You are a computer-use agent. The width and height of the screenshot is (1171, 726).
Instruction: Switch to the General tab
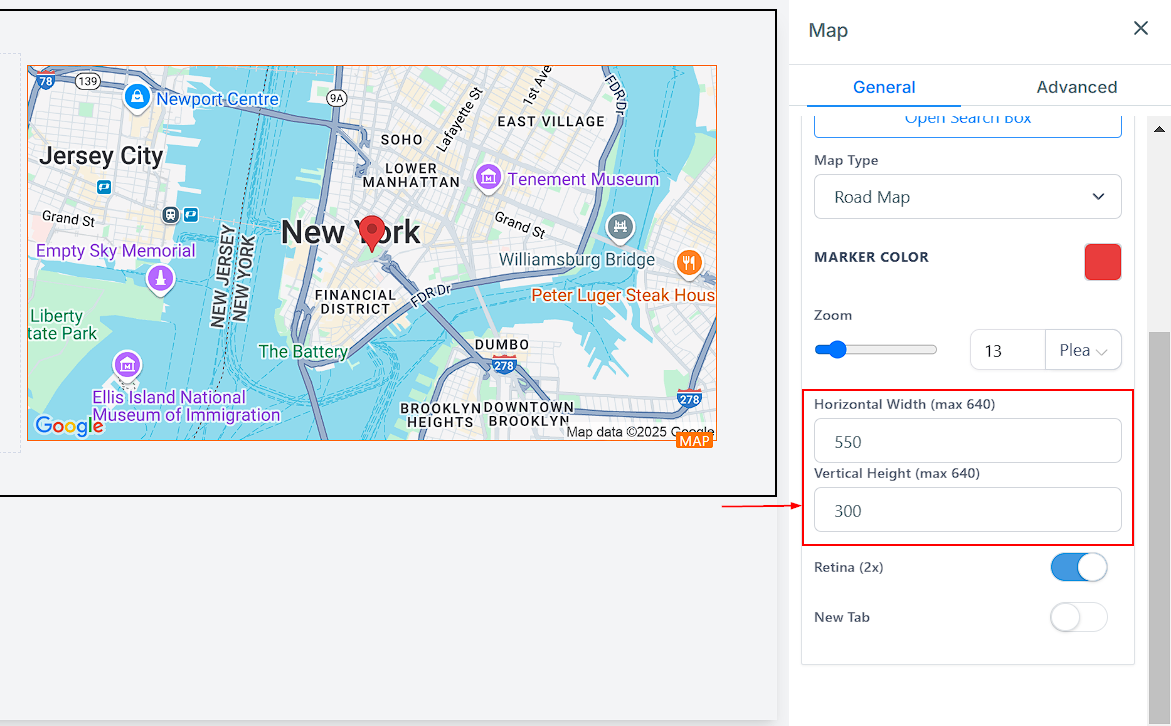coord(883,87)
